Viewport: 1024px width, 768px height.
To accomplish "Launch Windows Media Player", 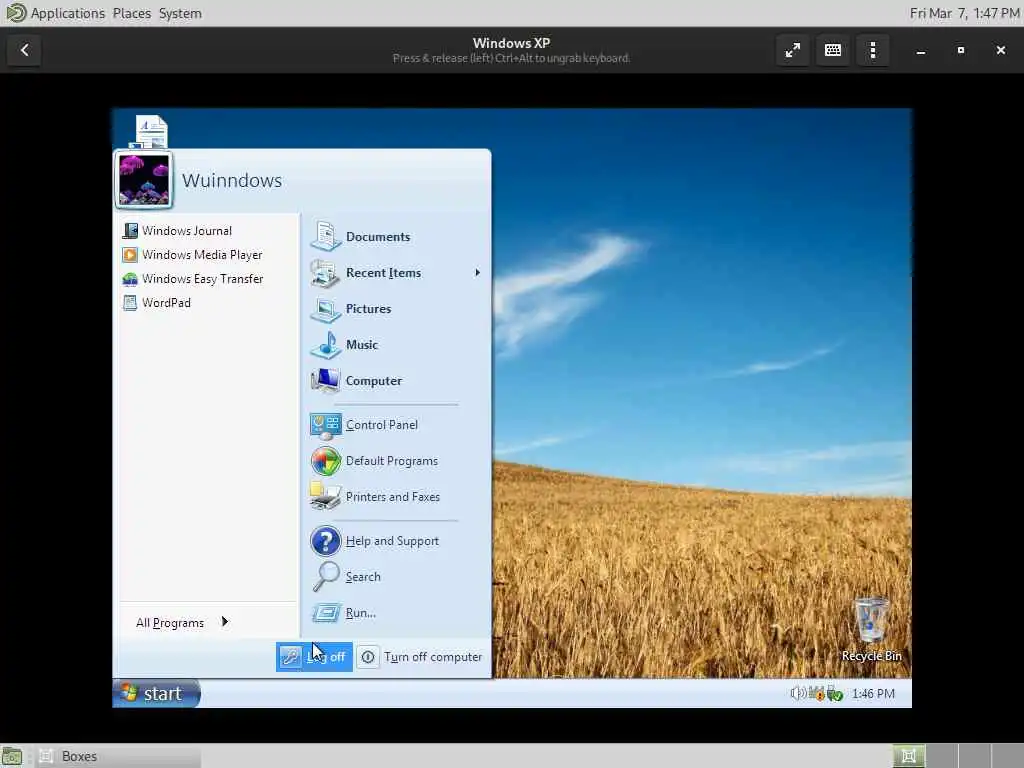I will [192, 255].
